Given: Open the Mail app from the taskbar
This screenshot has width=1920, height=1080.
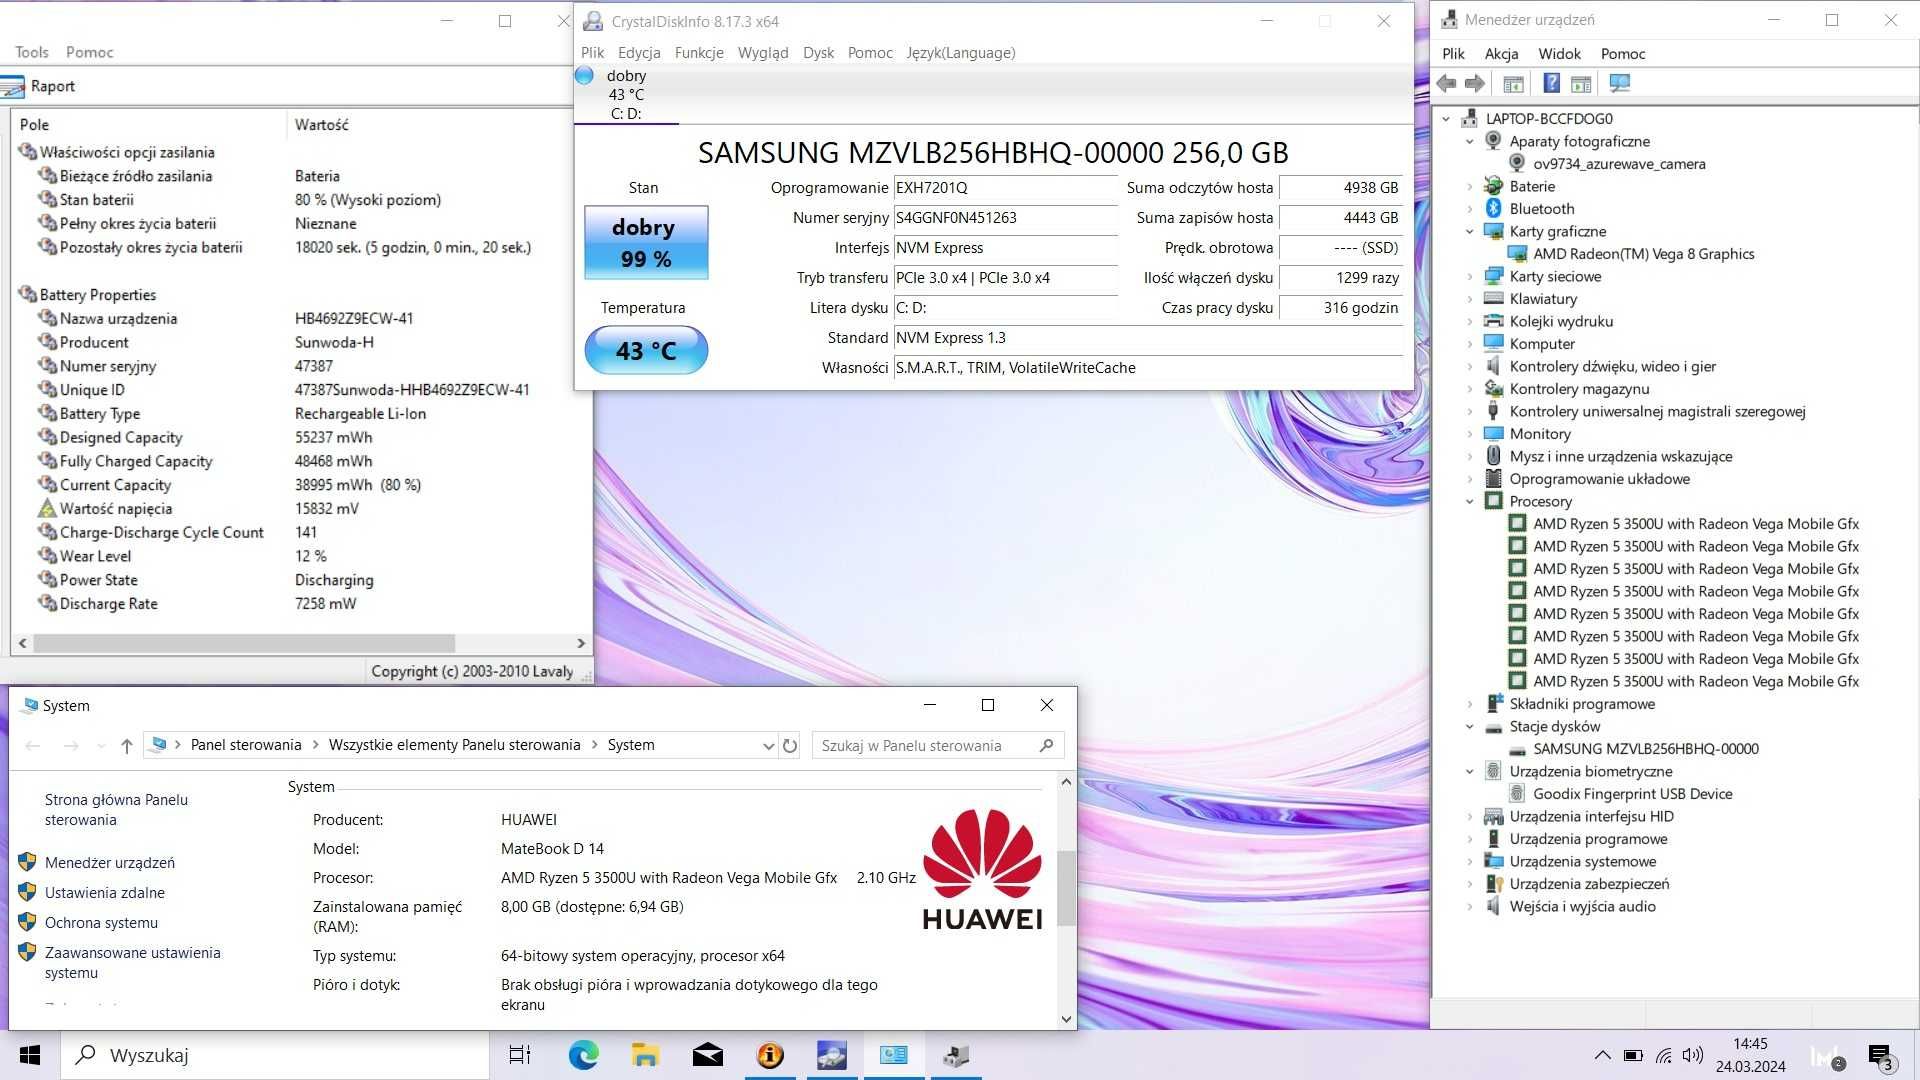Looking at the screenshot, I should click(707, 1055).
